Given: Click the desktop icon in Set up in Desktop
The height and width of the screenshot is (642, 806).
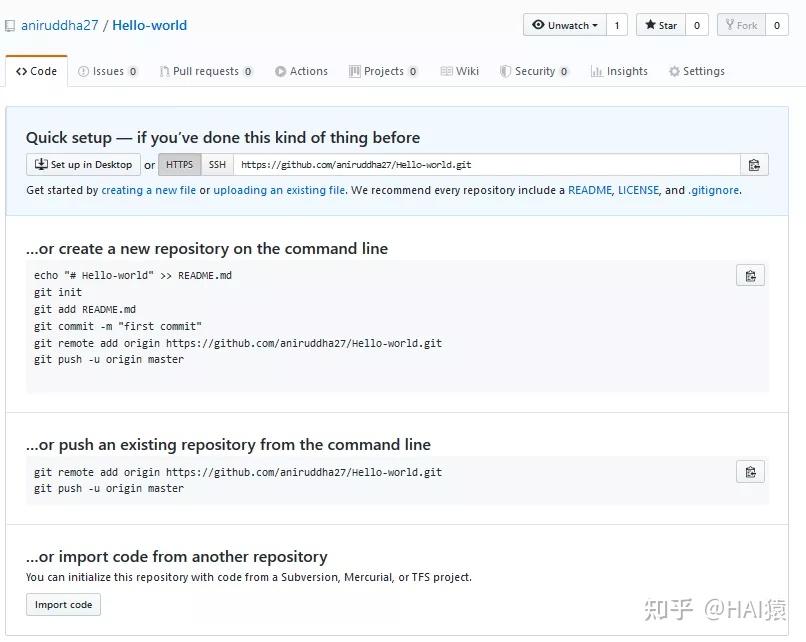Looking at the screenshot, I should 39,164.
